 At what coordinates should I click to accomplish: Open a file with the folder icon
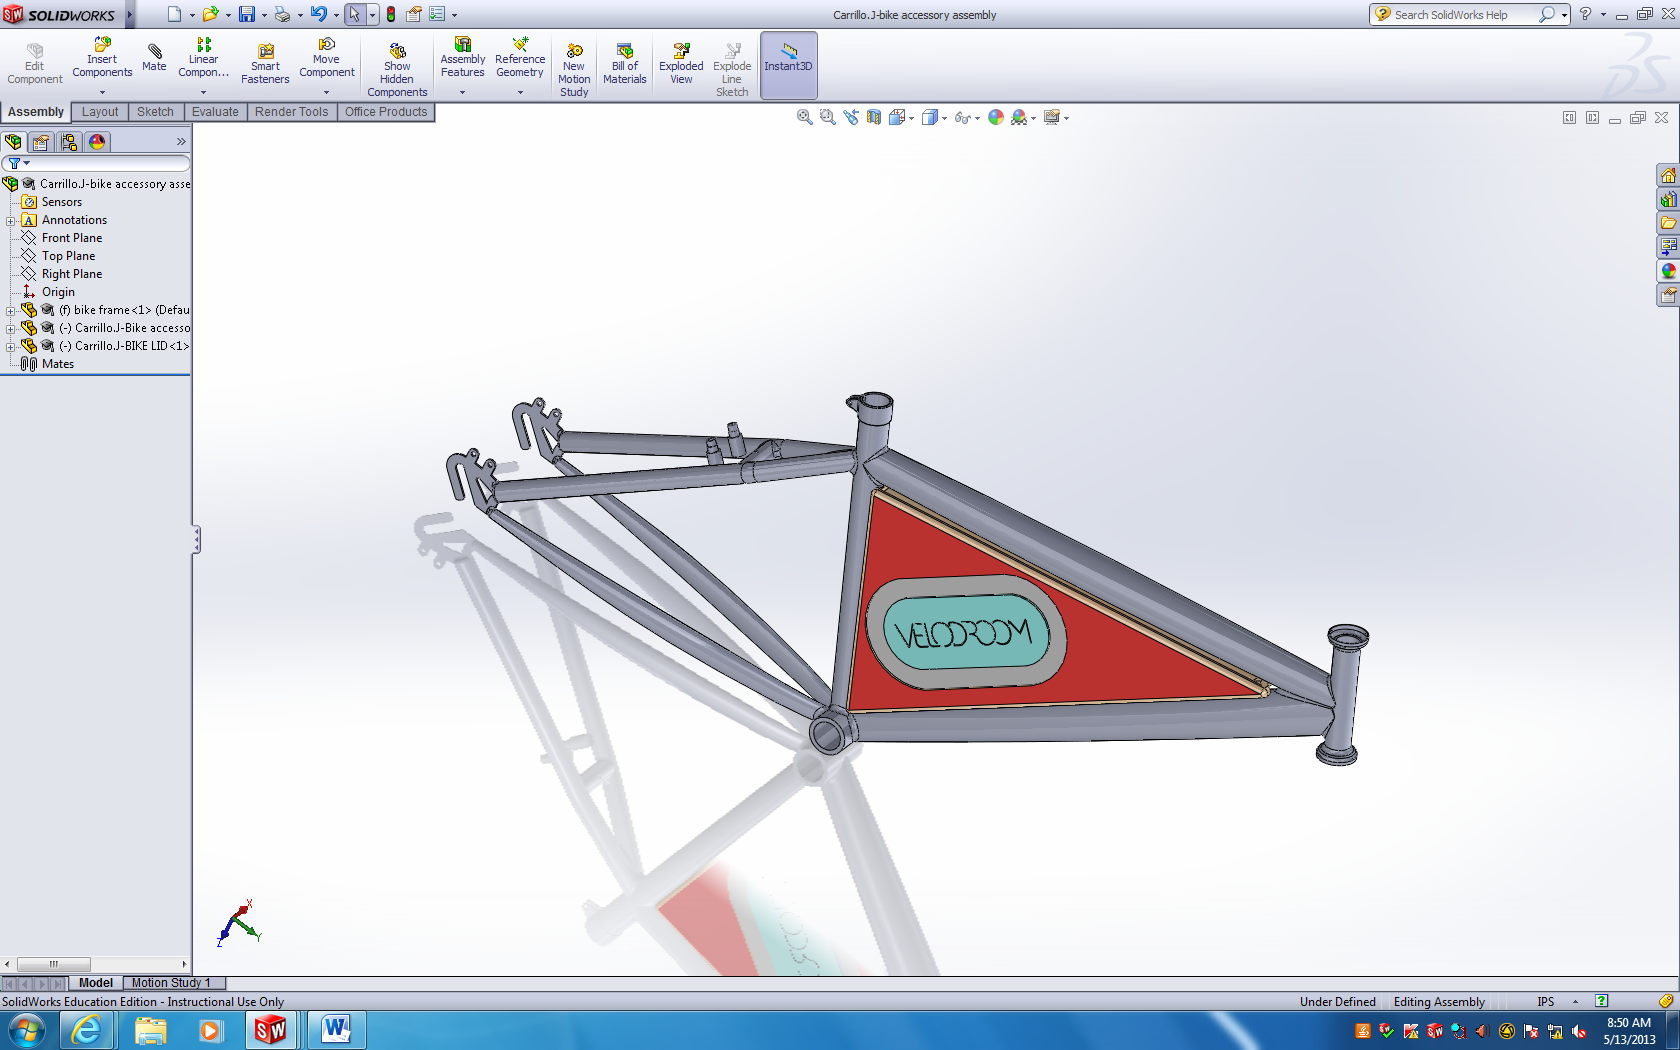point(210,14)
